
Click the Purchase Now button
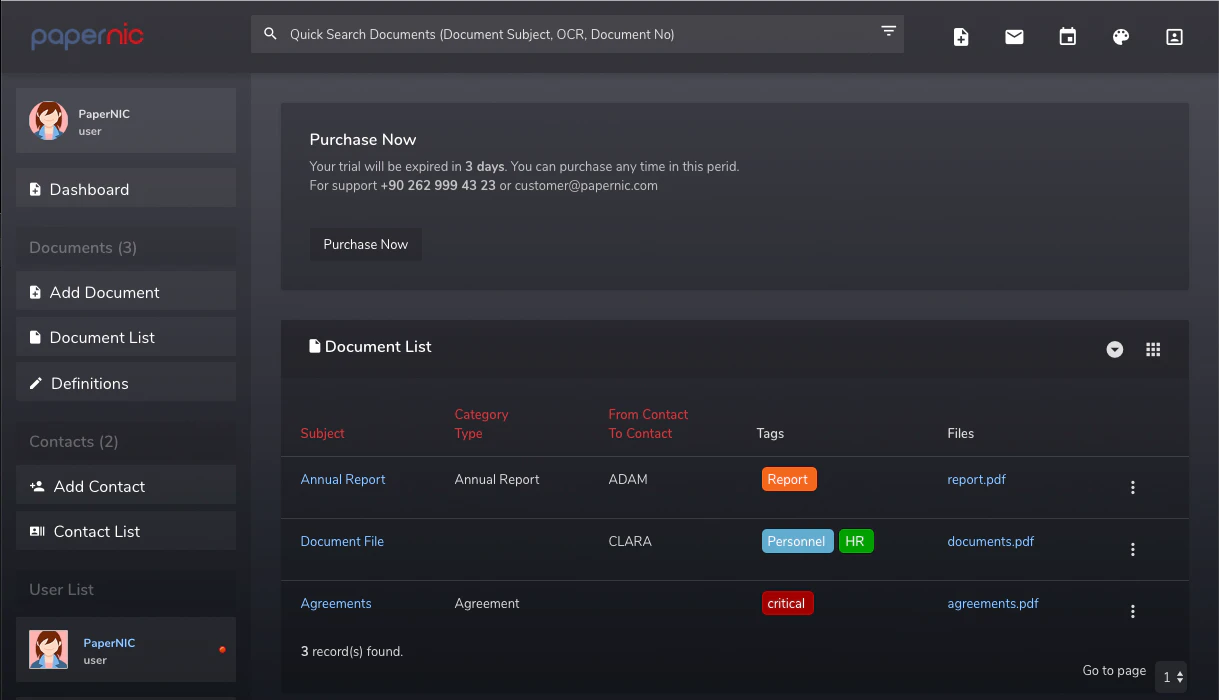pos(365,244)
